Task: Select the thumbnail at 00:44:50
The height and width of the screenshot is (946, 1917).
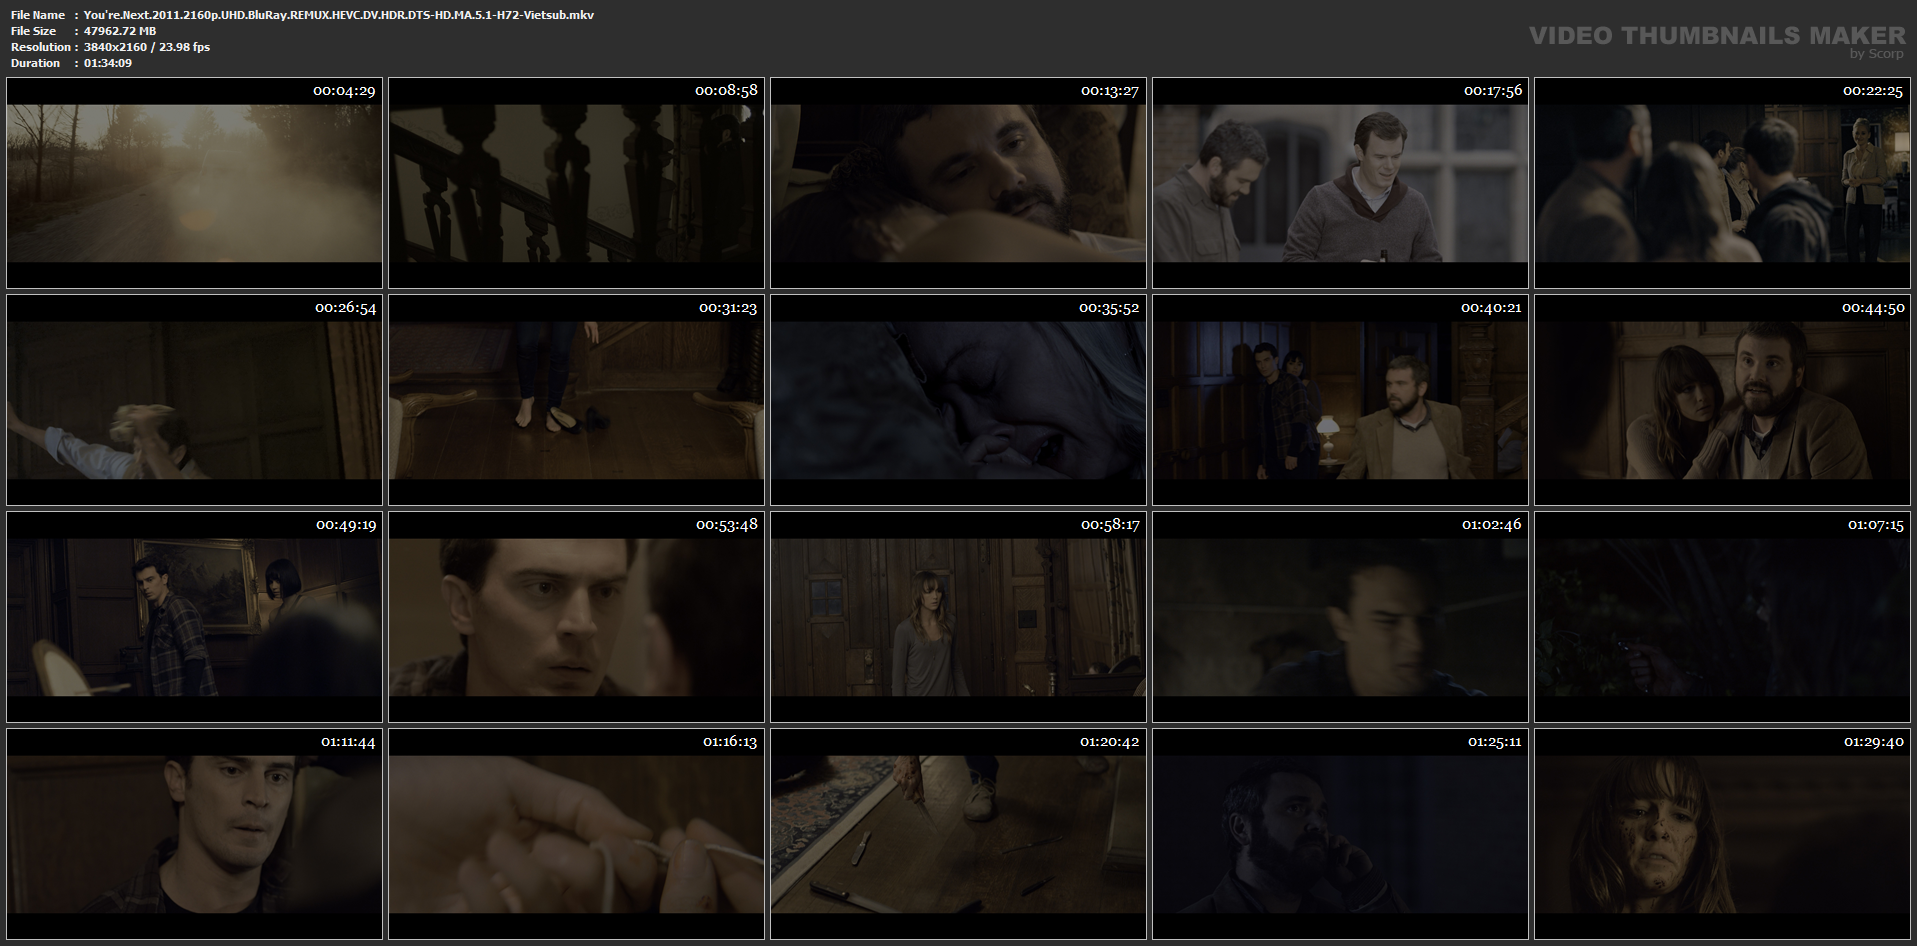Action: pyautogui.click(x=1722, y=400)
